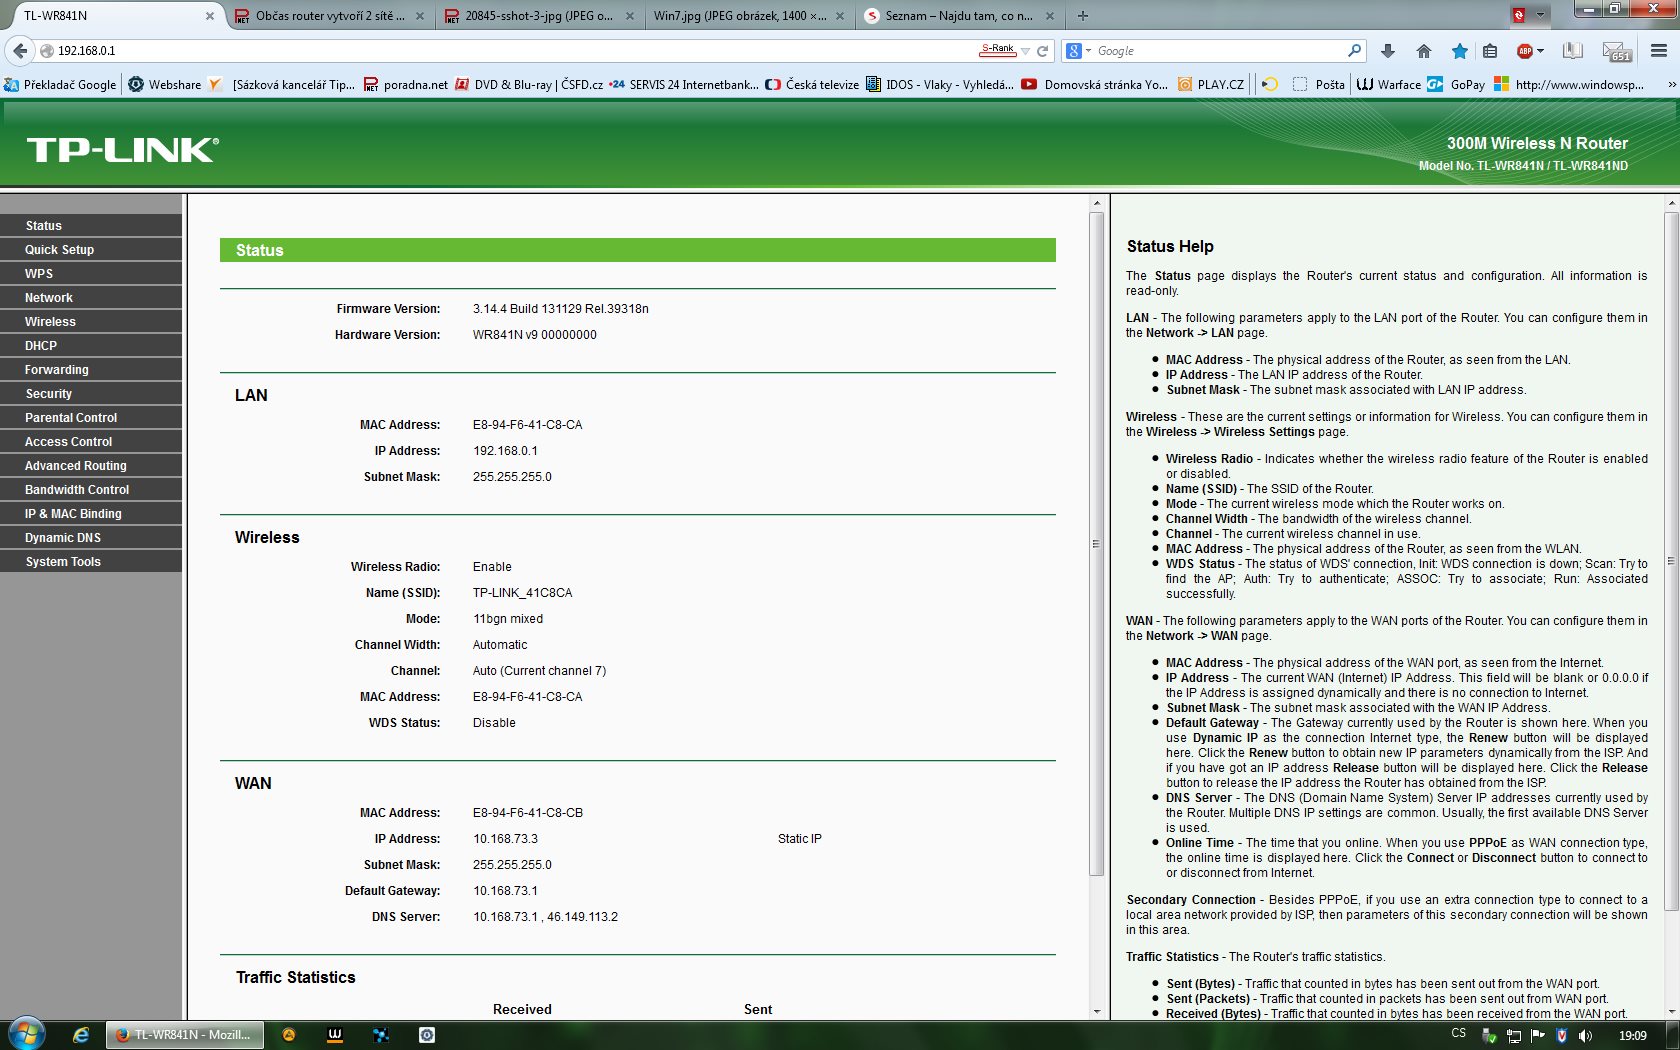
Task: Switch to the '20845-sshot-3-jpg' tab
Action: [539, 16]
